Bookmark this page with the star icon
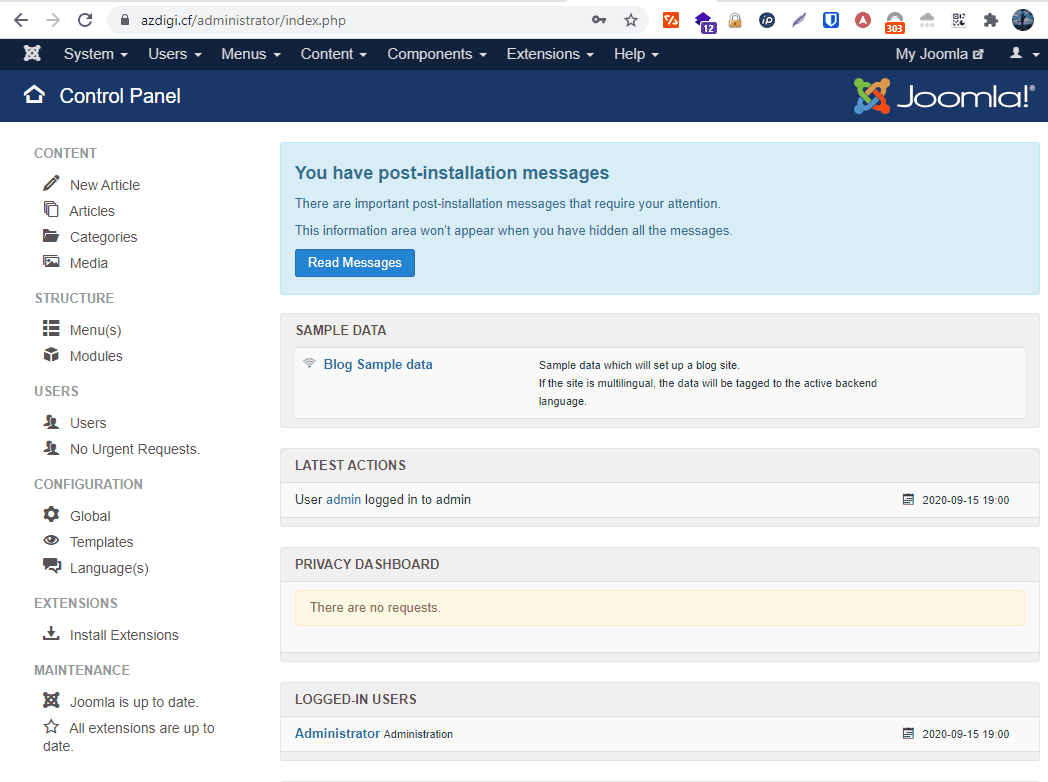Viewport: 1048px width, 782px height. [x=631, y=20]
